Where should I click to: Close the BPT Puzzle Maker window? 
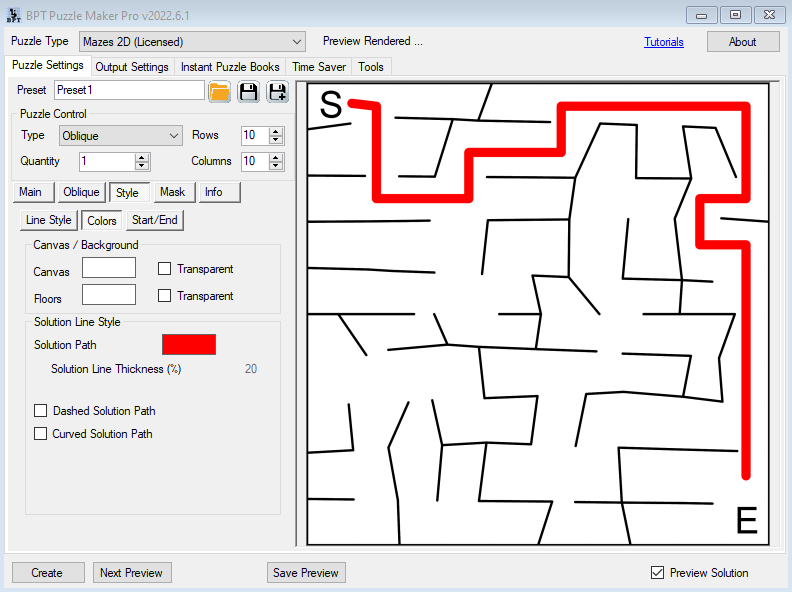[x=769, y=15]
